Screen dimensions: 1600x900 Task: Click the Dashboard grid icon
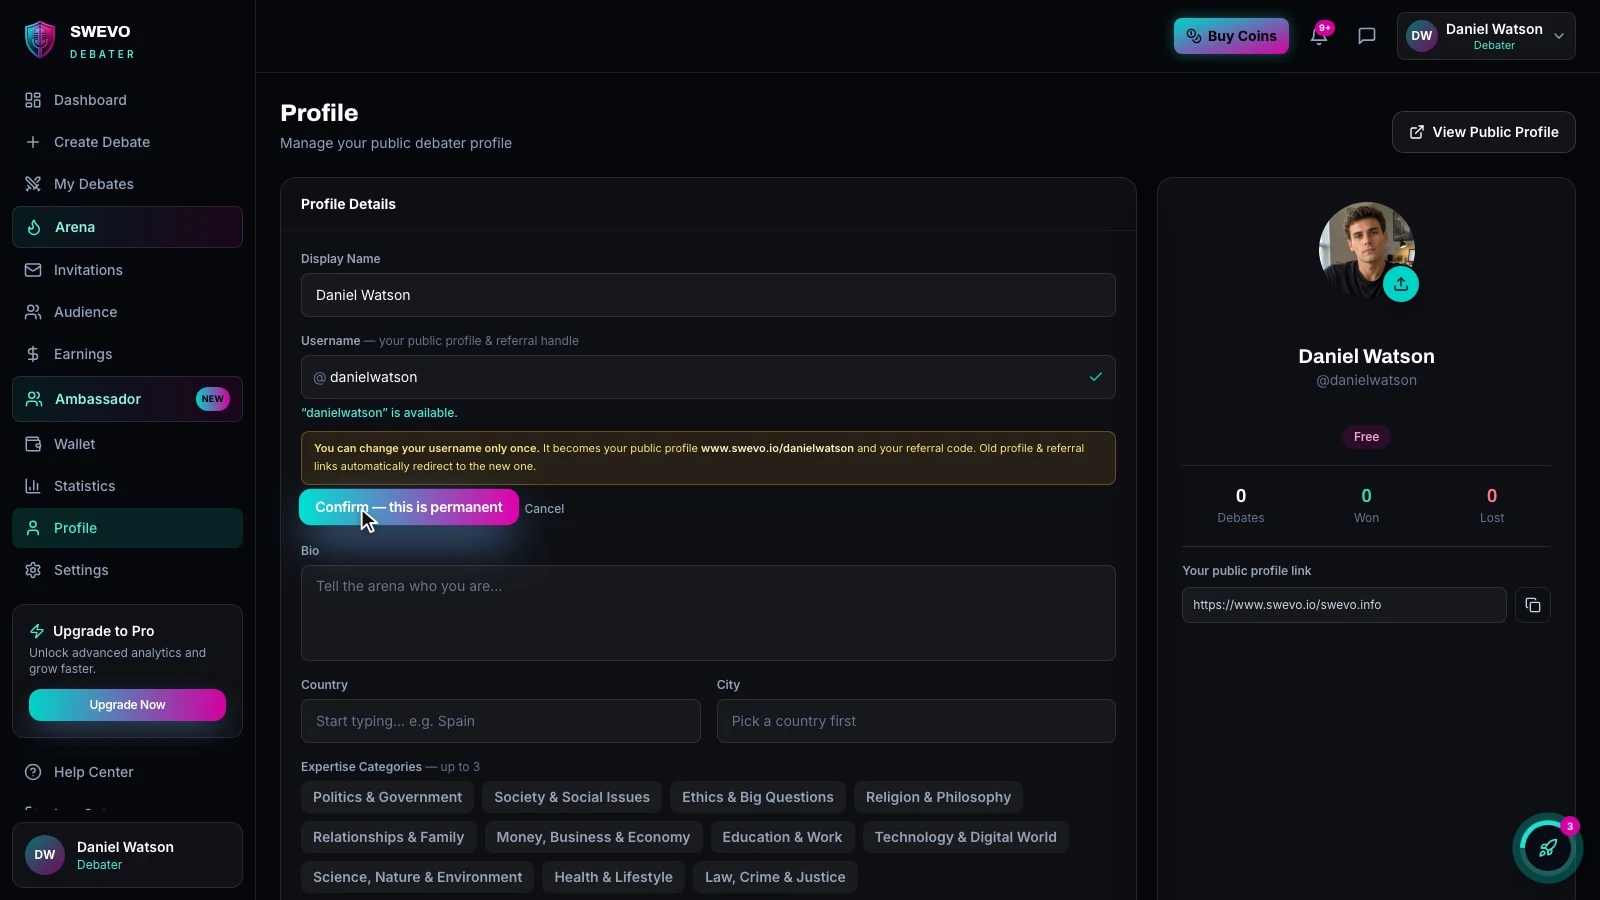[x=33, y=100]
